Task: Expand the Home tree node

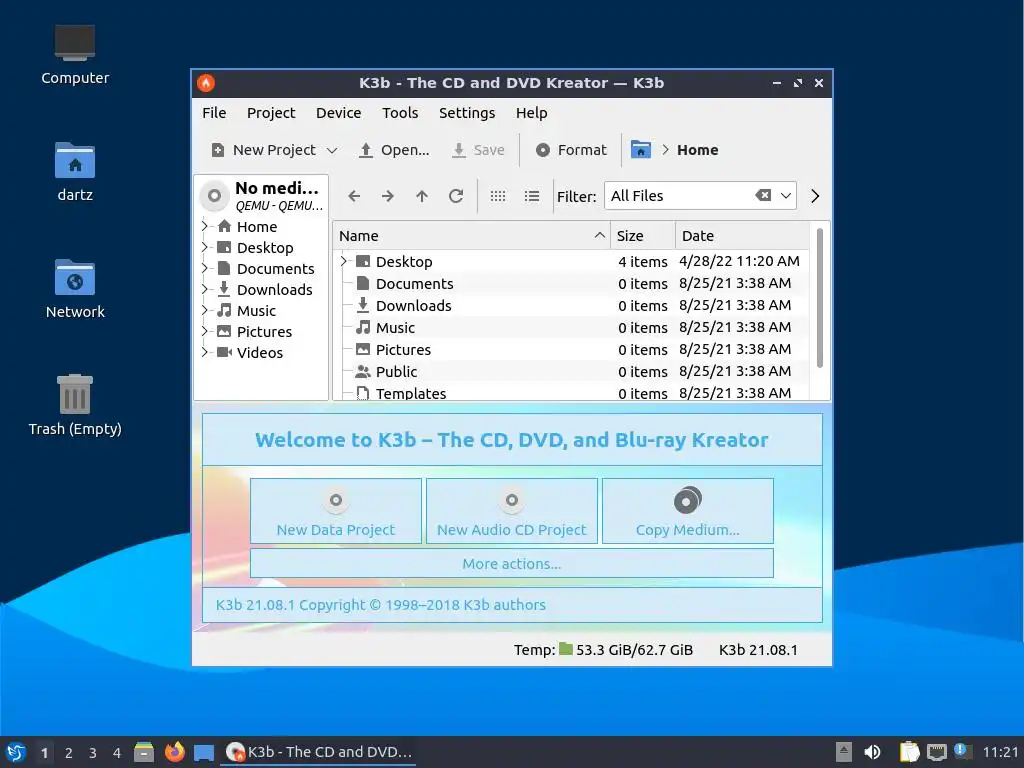Action: (204, 226)
